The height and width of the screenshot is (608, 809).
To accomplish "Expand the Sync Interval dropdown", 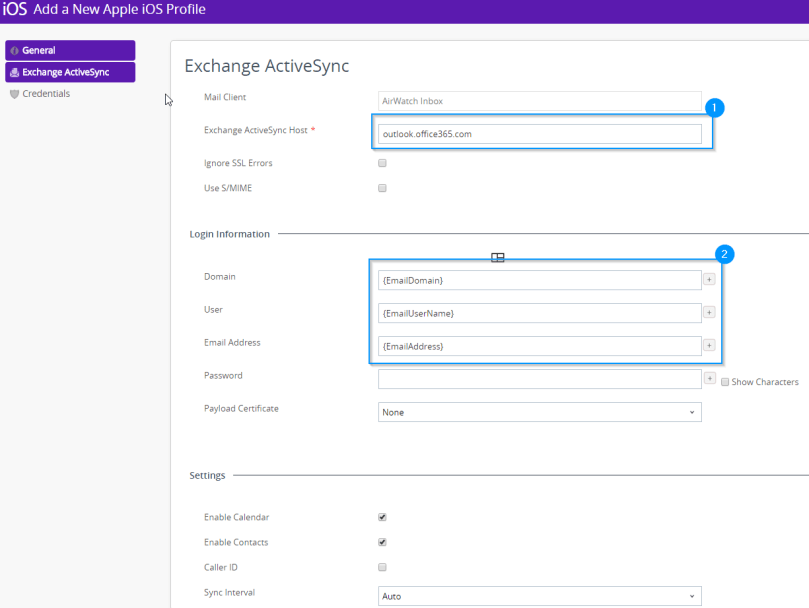I will click(x=539, y=596).
